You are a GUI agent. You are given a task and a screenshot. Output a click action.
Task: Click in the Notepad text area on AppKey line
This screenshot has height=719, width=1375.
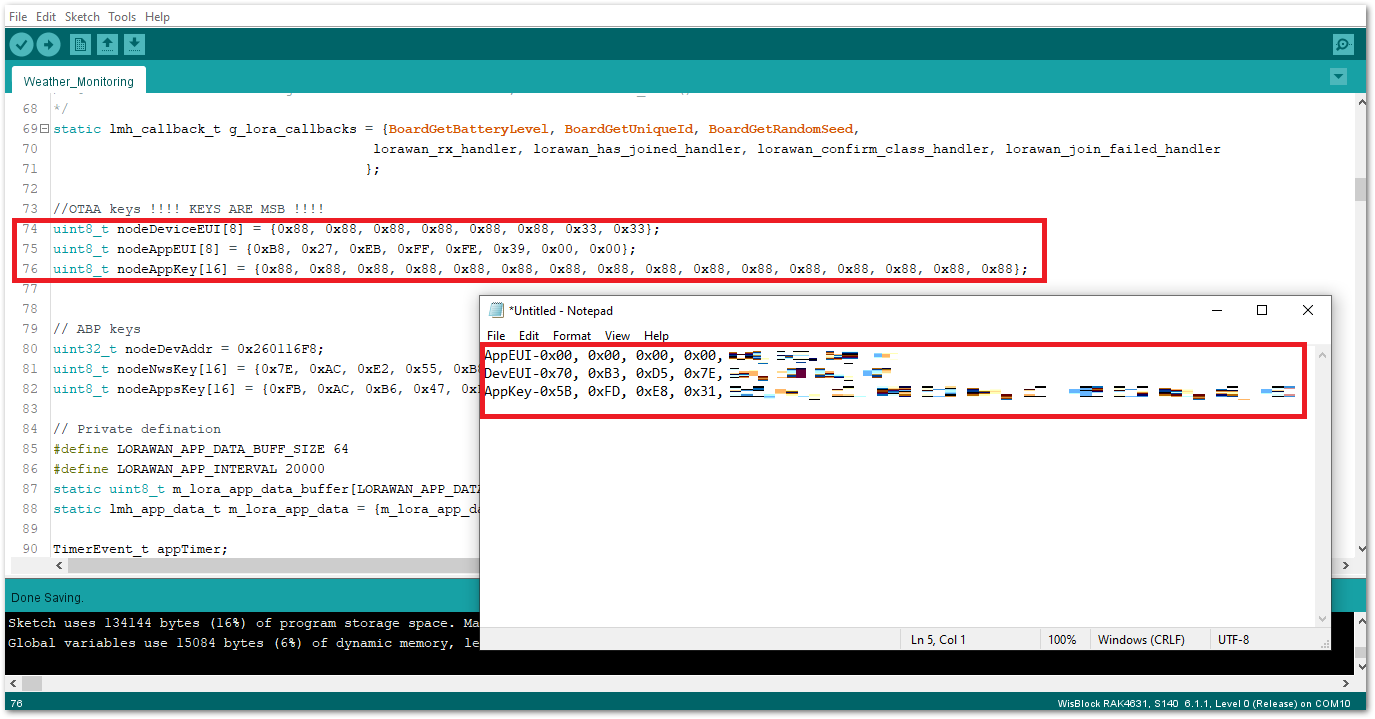[600, 392]
